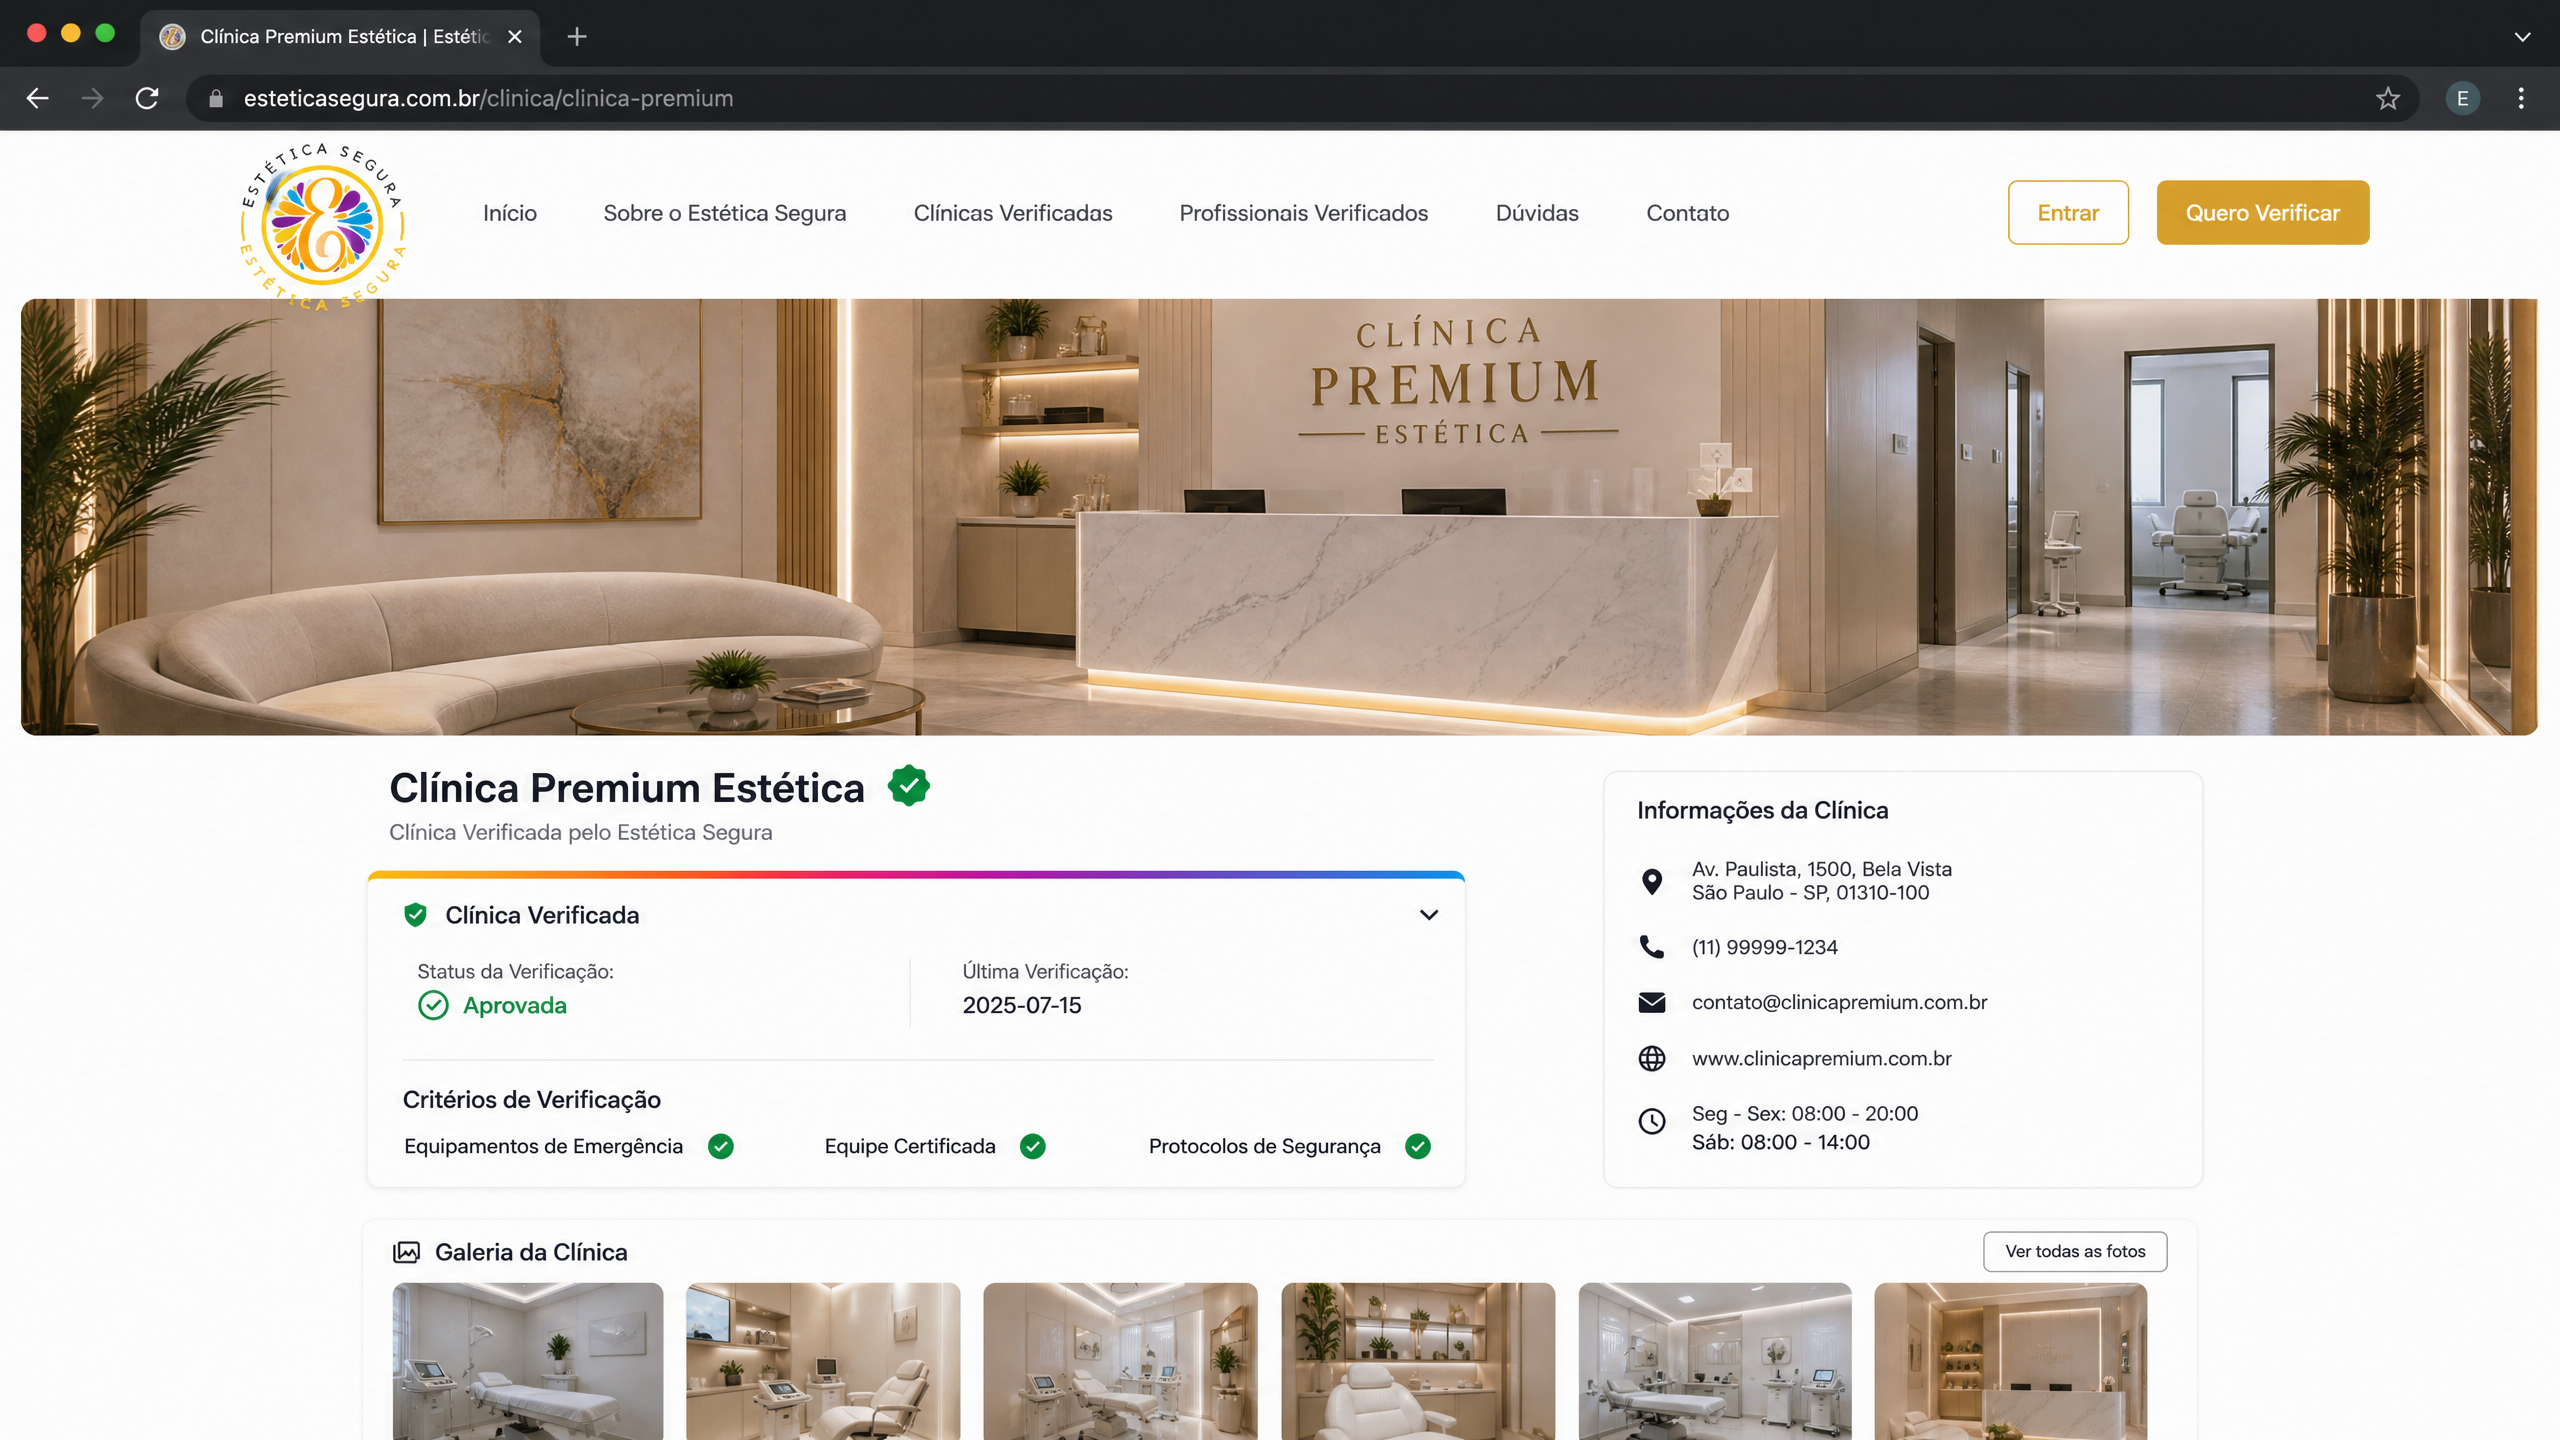Click the website globe icon

pyautogui.click(x=1652, y=1058)
